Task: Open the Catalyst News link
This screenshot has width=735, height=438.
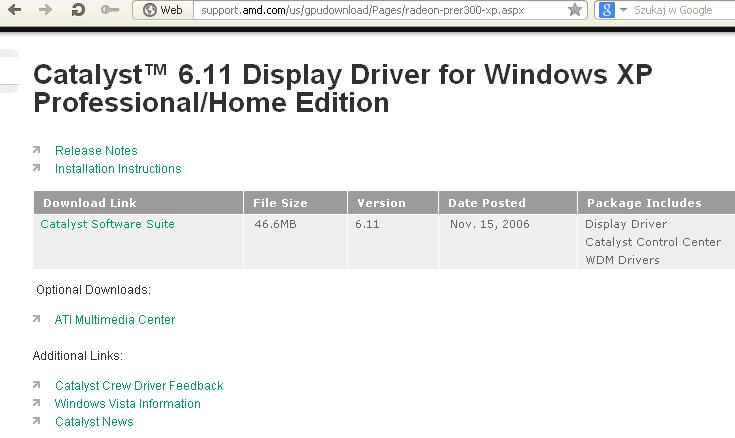Action: 94,422
